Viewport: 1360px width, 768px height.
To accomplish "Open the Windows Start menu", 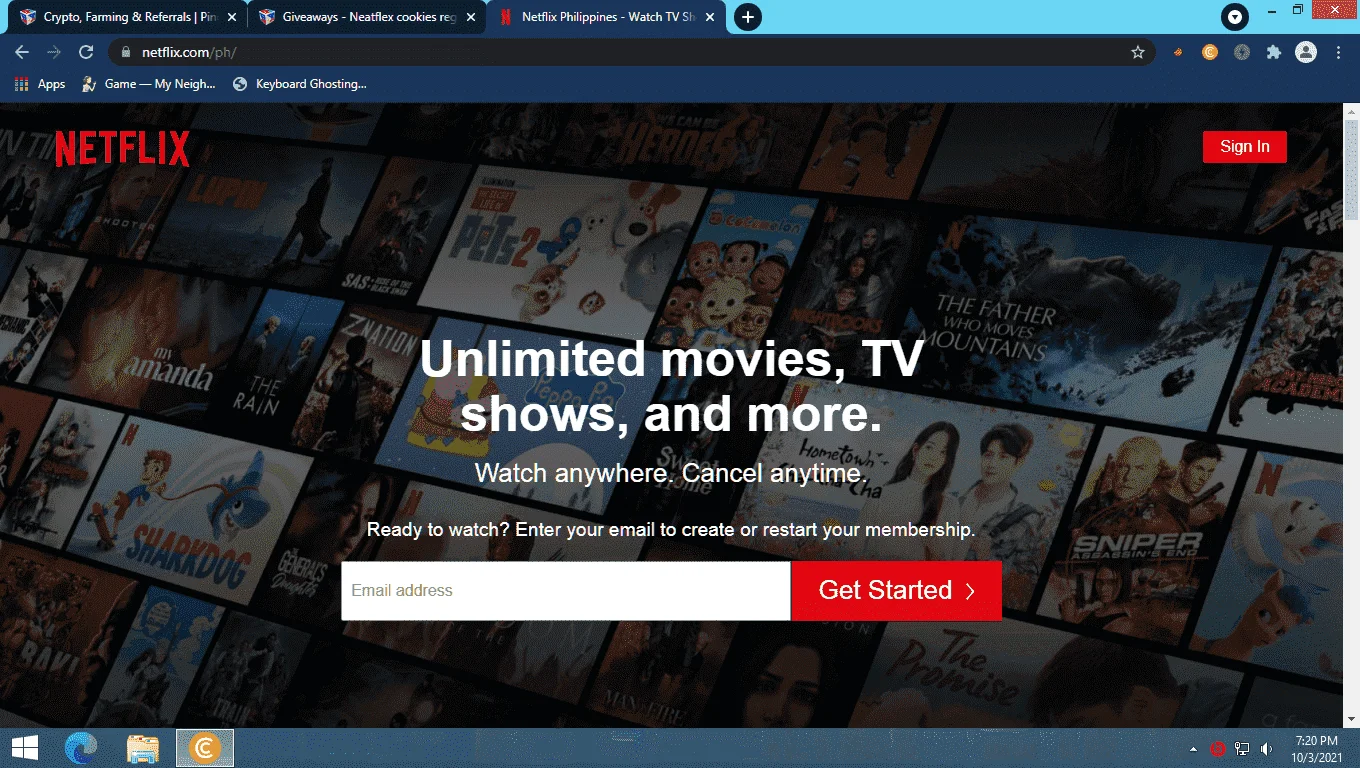I will pyautogui.click(x=24, y=747).
